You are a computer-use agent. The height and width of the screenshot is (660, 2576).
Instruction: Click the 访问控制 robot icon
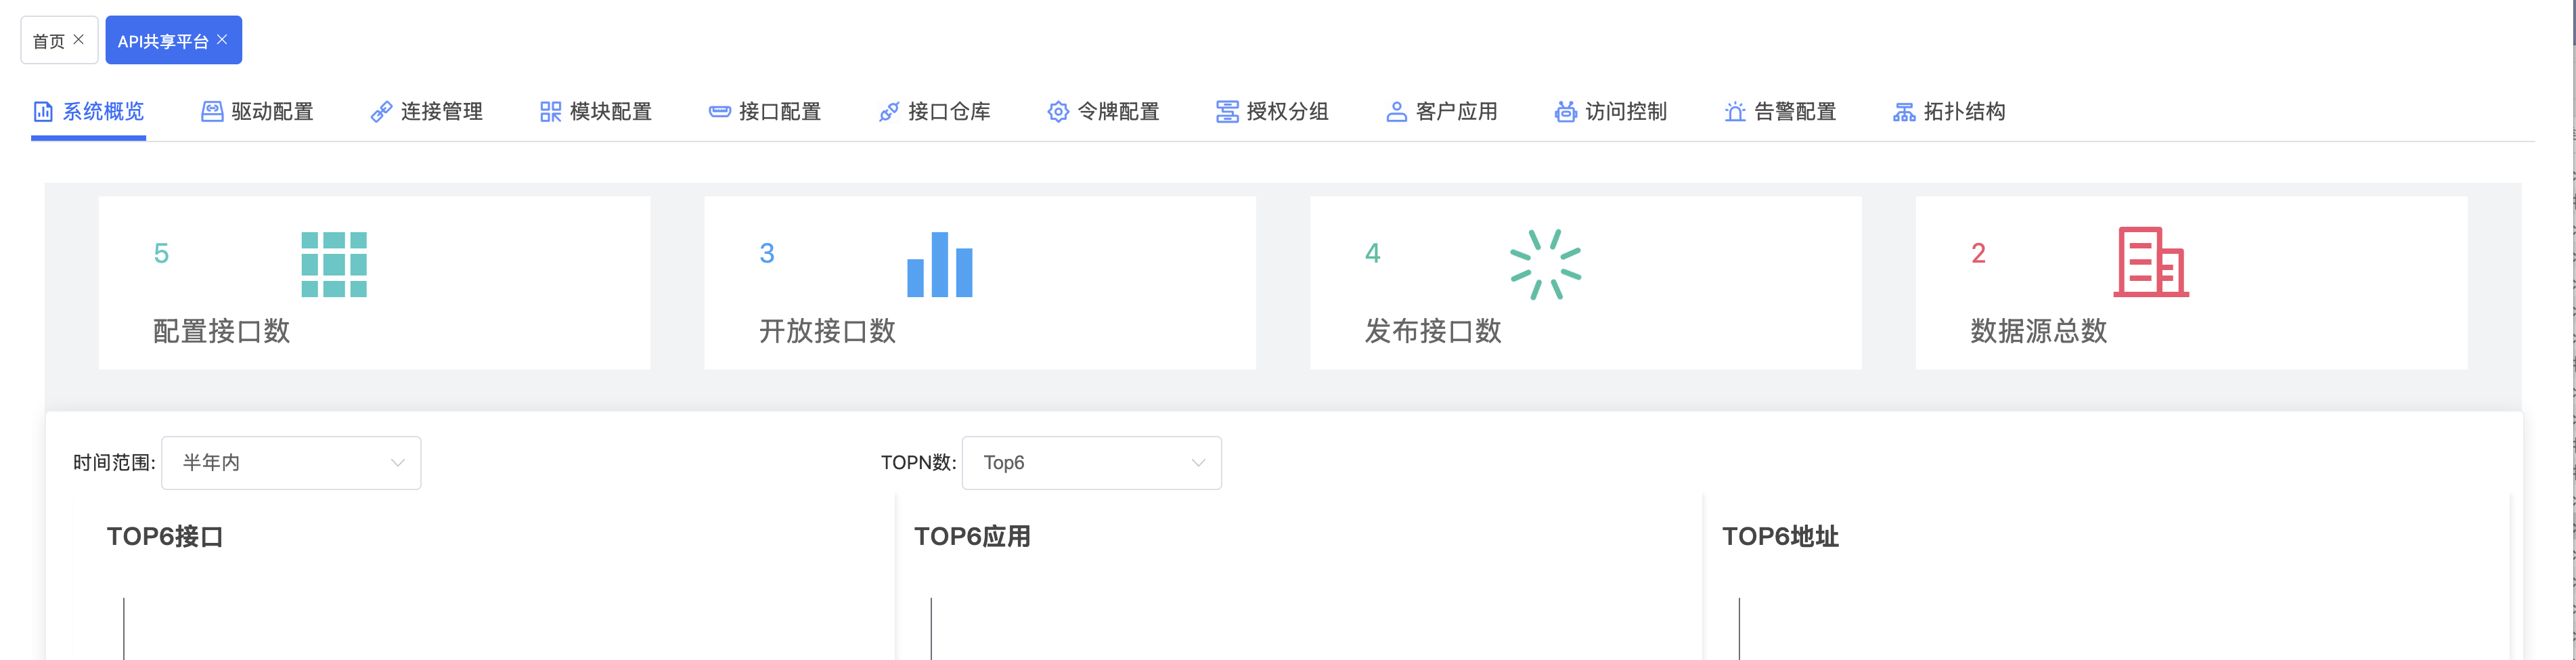click(1565, 112)
